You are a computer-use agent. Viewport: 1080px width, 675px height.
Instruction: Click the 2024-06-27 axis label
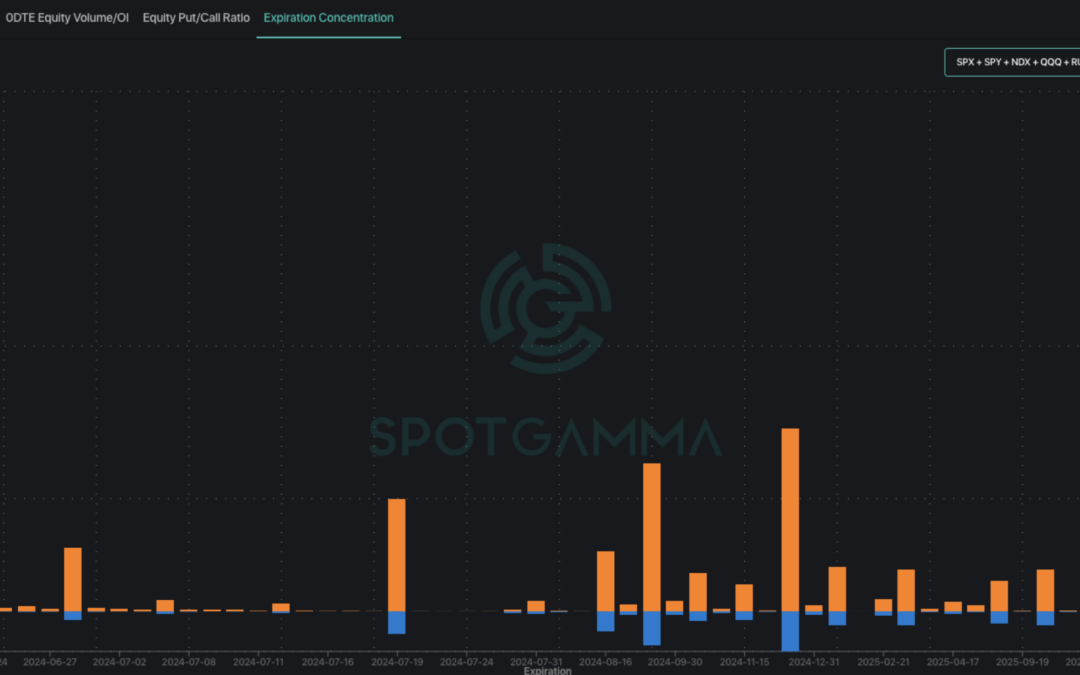point(50,662)
